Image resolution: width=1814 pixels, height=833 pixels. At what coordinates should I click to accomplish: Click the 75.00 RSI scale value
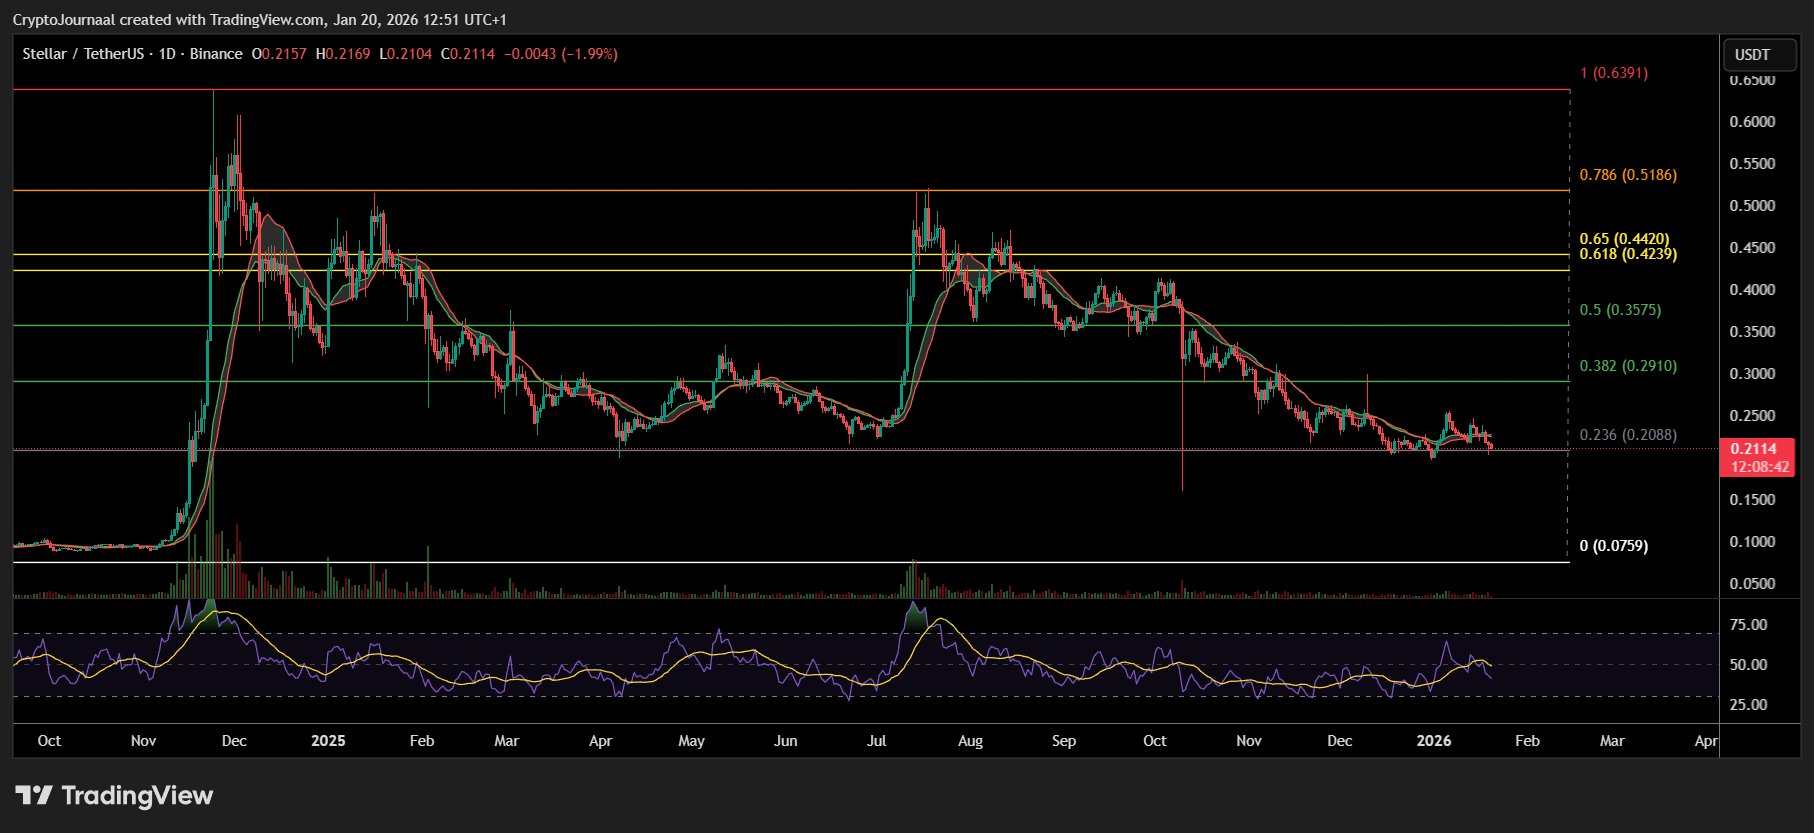[x=1748, y=625]
